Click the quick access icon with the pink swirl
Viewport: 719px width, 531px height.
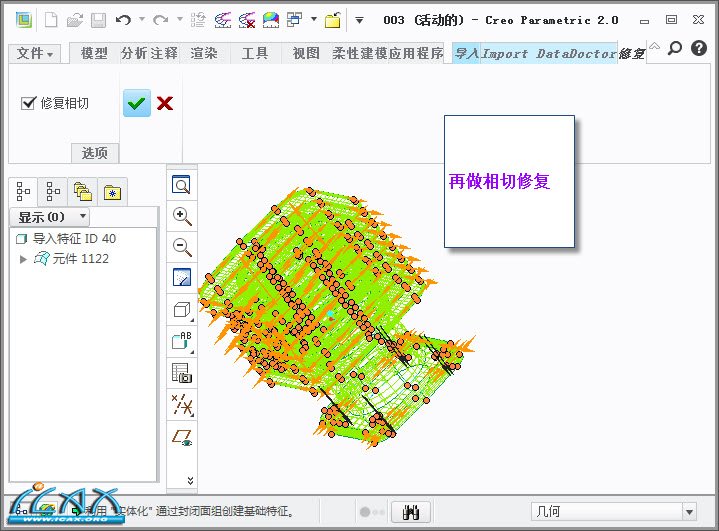pos(223,20)
